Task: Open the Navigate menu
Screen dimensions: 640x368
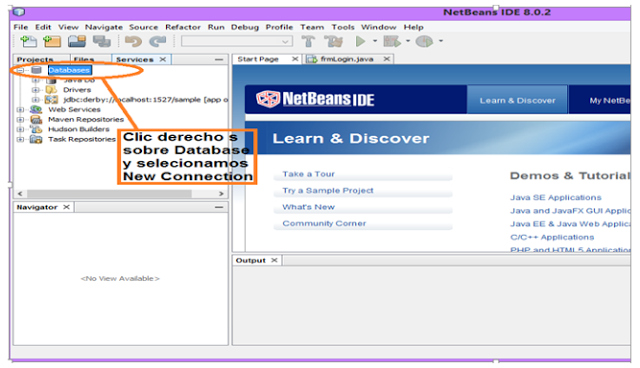Action: (x=104, y=27)
